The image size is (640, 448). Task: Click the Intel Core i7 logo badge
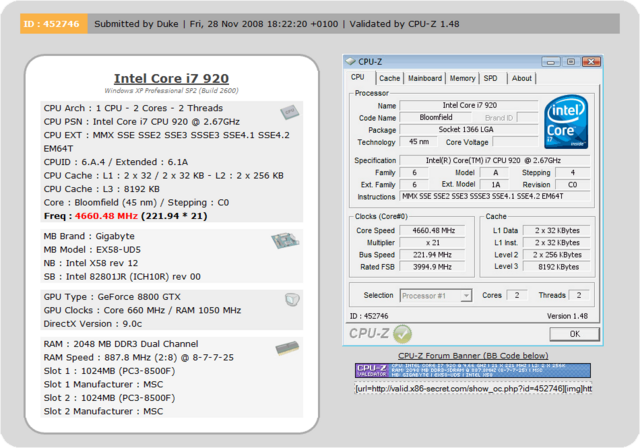click(x=566, y=122)
